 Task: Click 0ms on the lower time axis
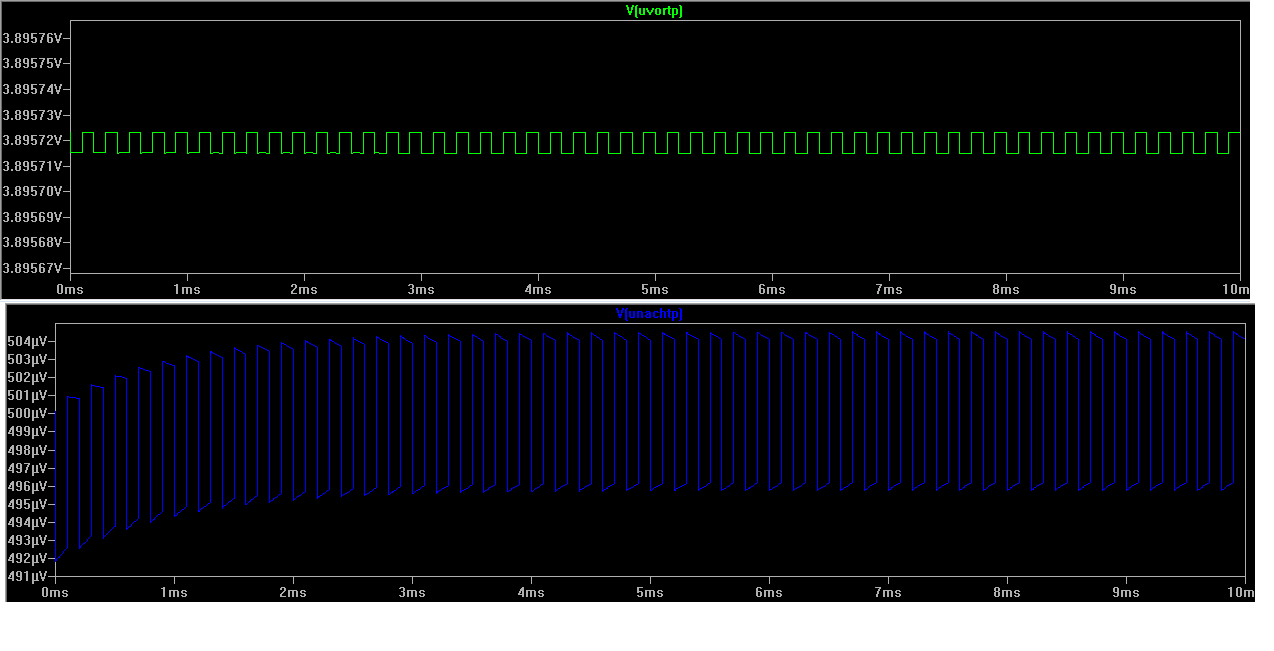[55, 592]
